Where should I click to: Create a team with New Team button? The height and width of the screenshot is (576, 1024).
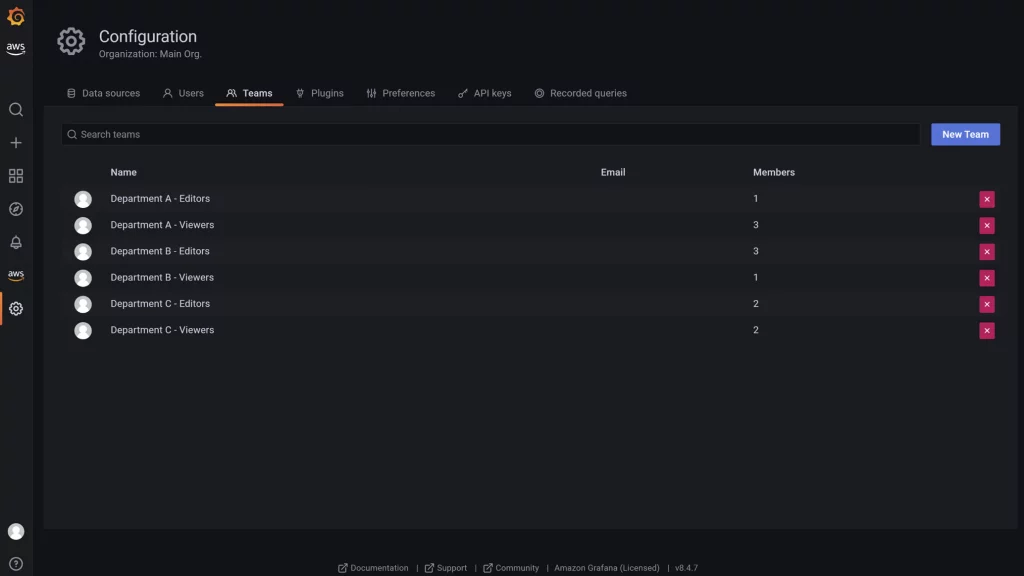(x=964, y=134)
